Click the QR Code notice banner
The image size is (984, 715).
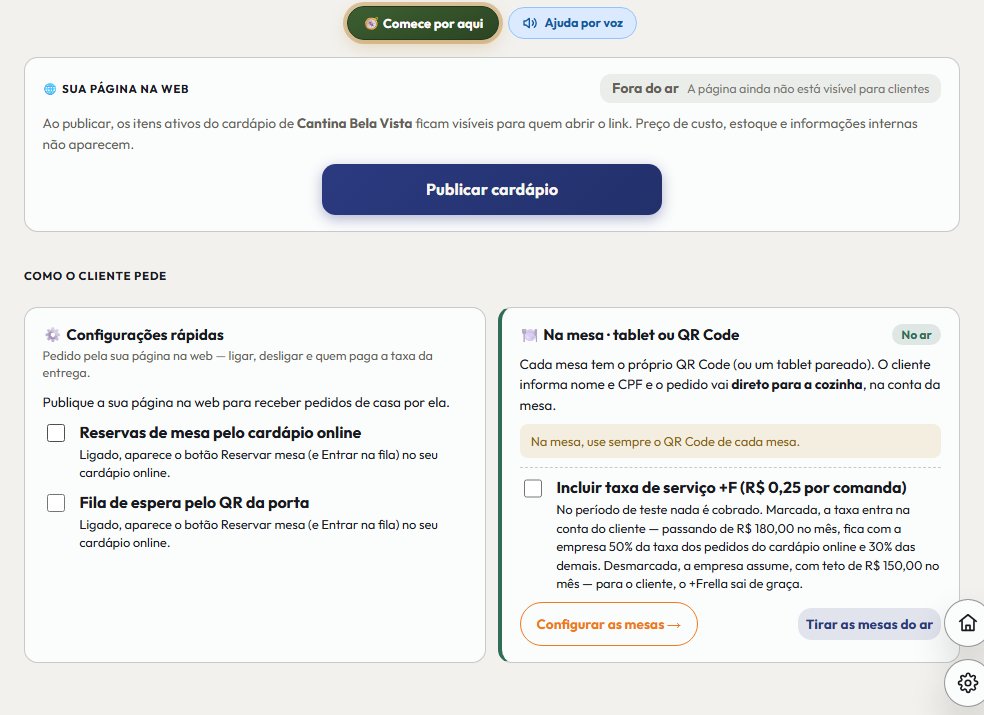tap(730, 441)
